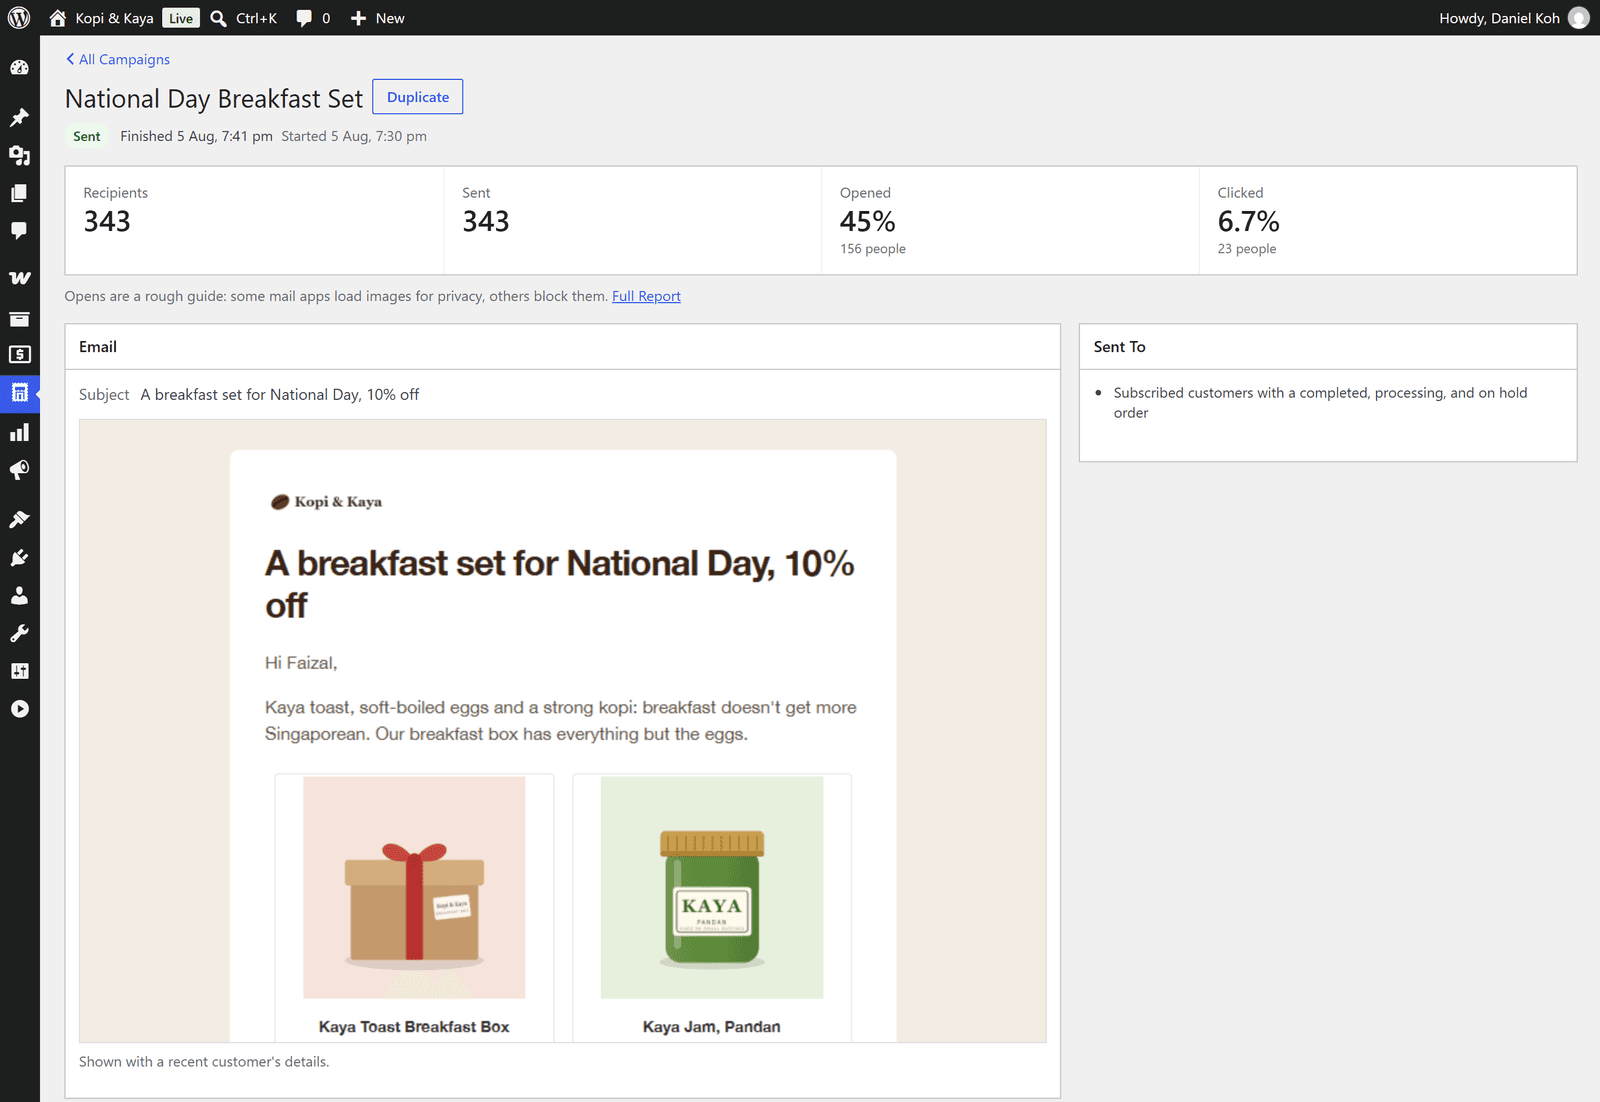Open Howdy, Daniel Koh account menu
The image size is (1600, 1102).
coord(1513,18)
